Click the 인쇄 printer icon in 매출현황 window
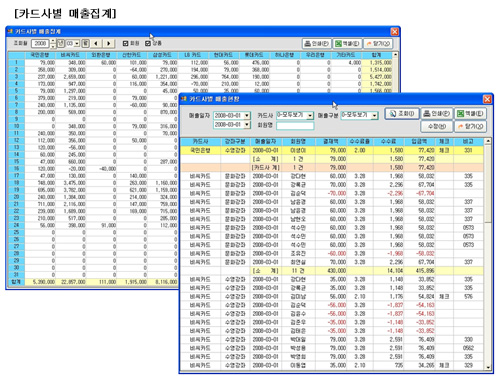This screenshot has height=382, width=500. [437, 114]
